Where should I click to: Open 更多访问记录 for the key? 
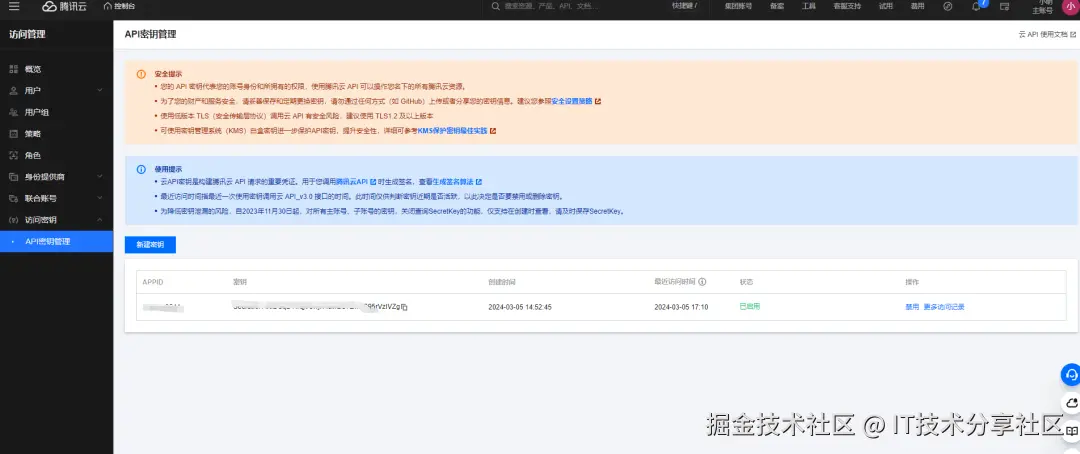[944, 307]
